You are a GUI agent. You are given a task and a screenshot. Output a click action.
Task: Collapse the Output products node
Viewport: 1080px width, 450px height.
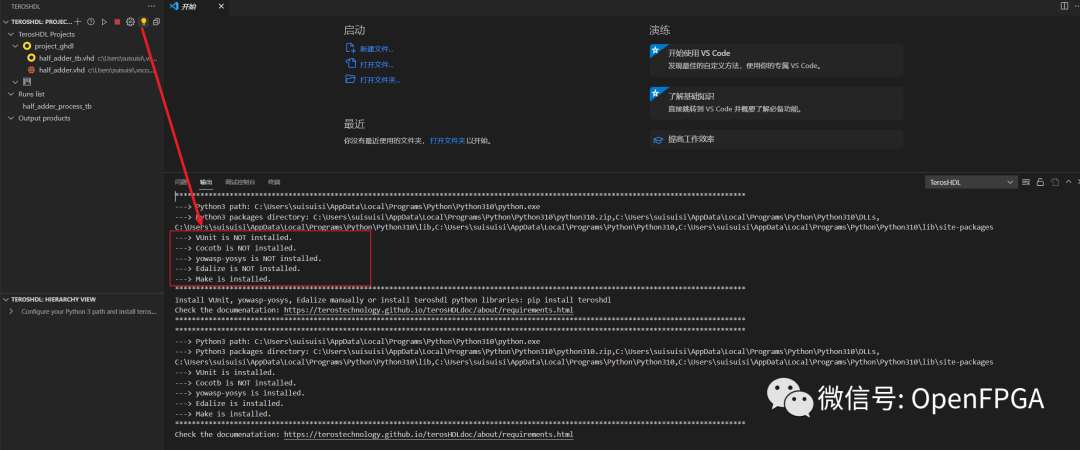(x=11, y=118)
